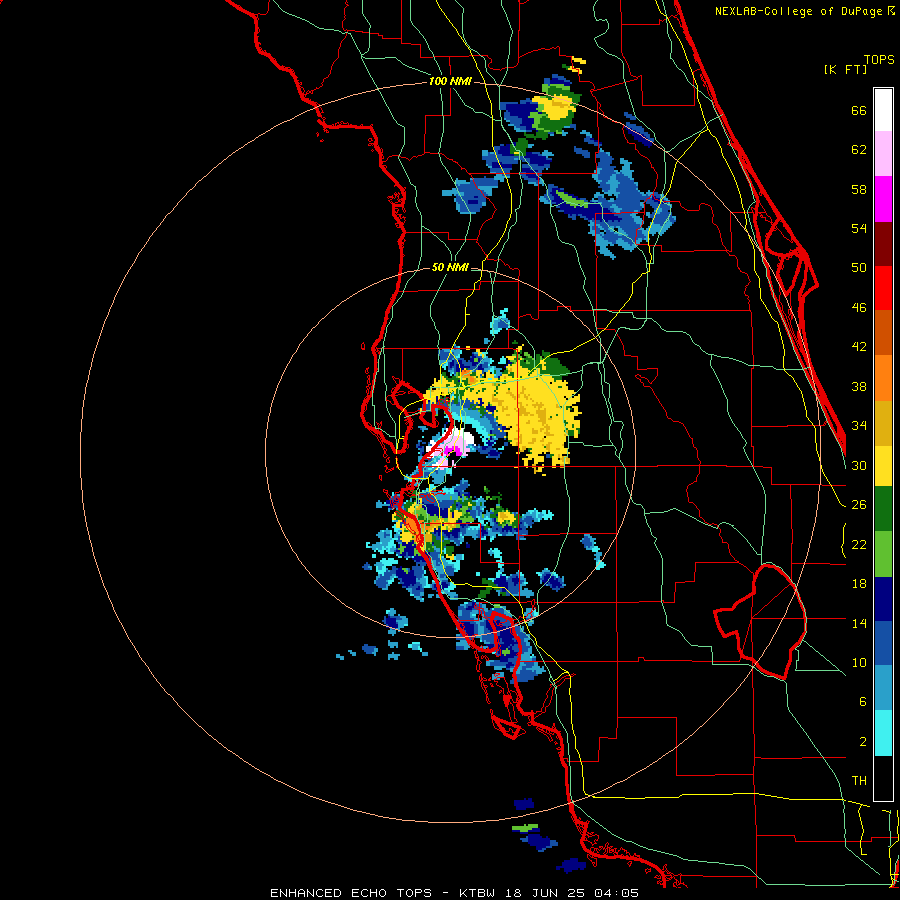Click legend value 6
Viewport: 900px width, 900px height.
tap(862, 702)
